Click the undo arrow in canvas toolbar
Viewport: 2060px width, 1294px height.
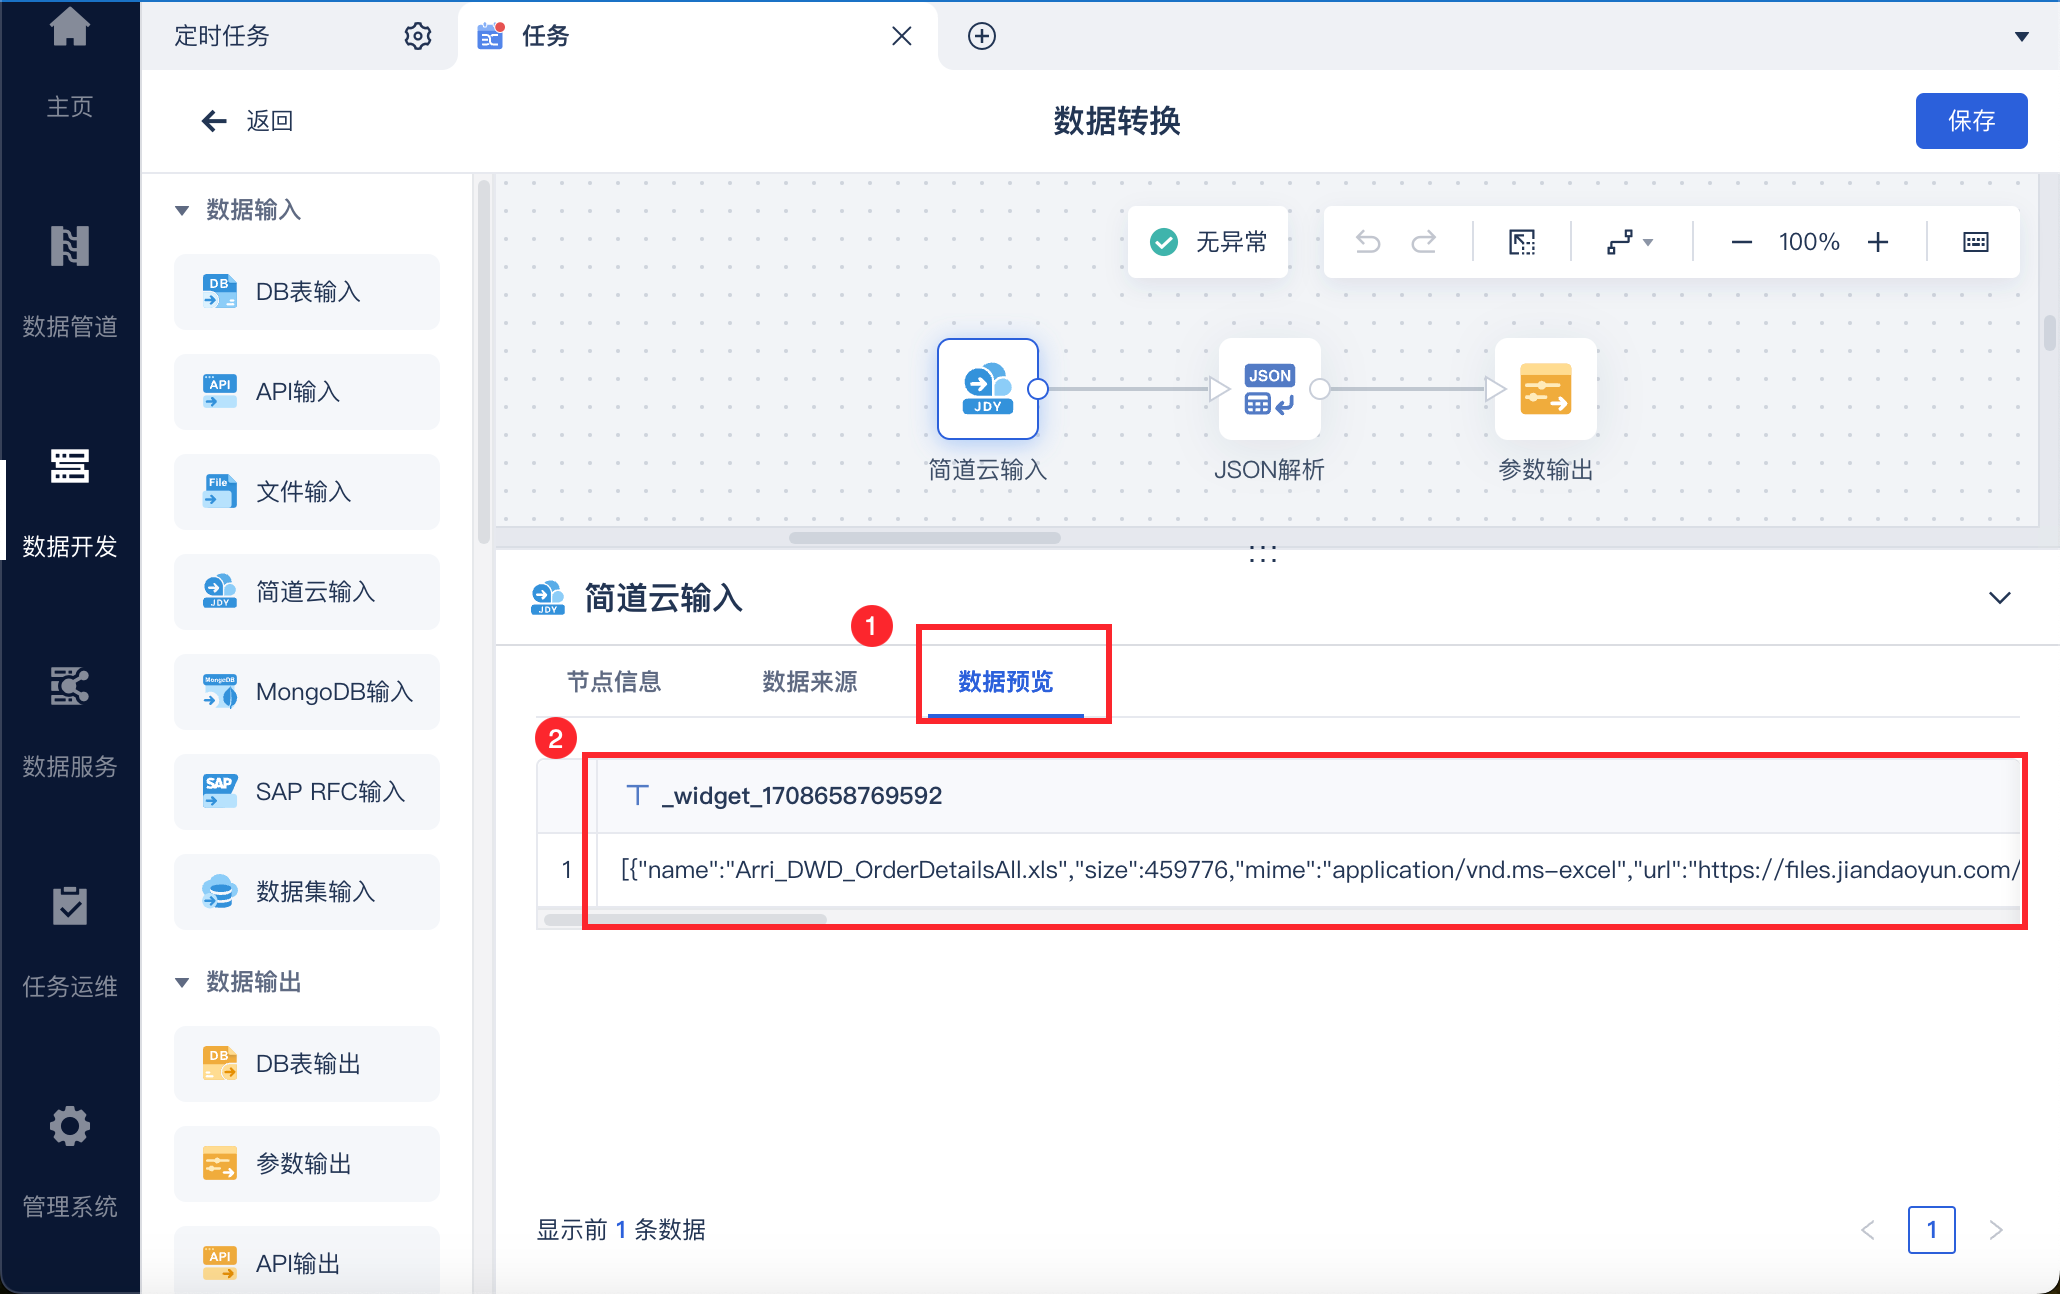tap(1367, 242)
